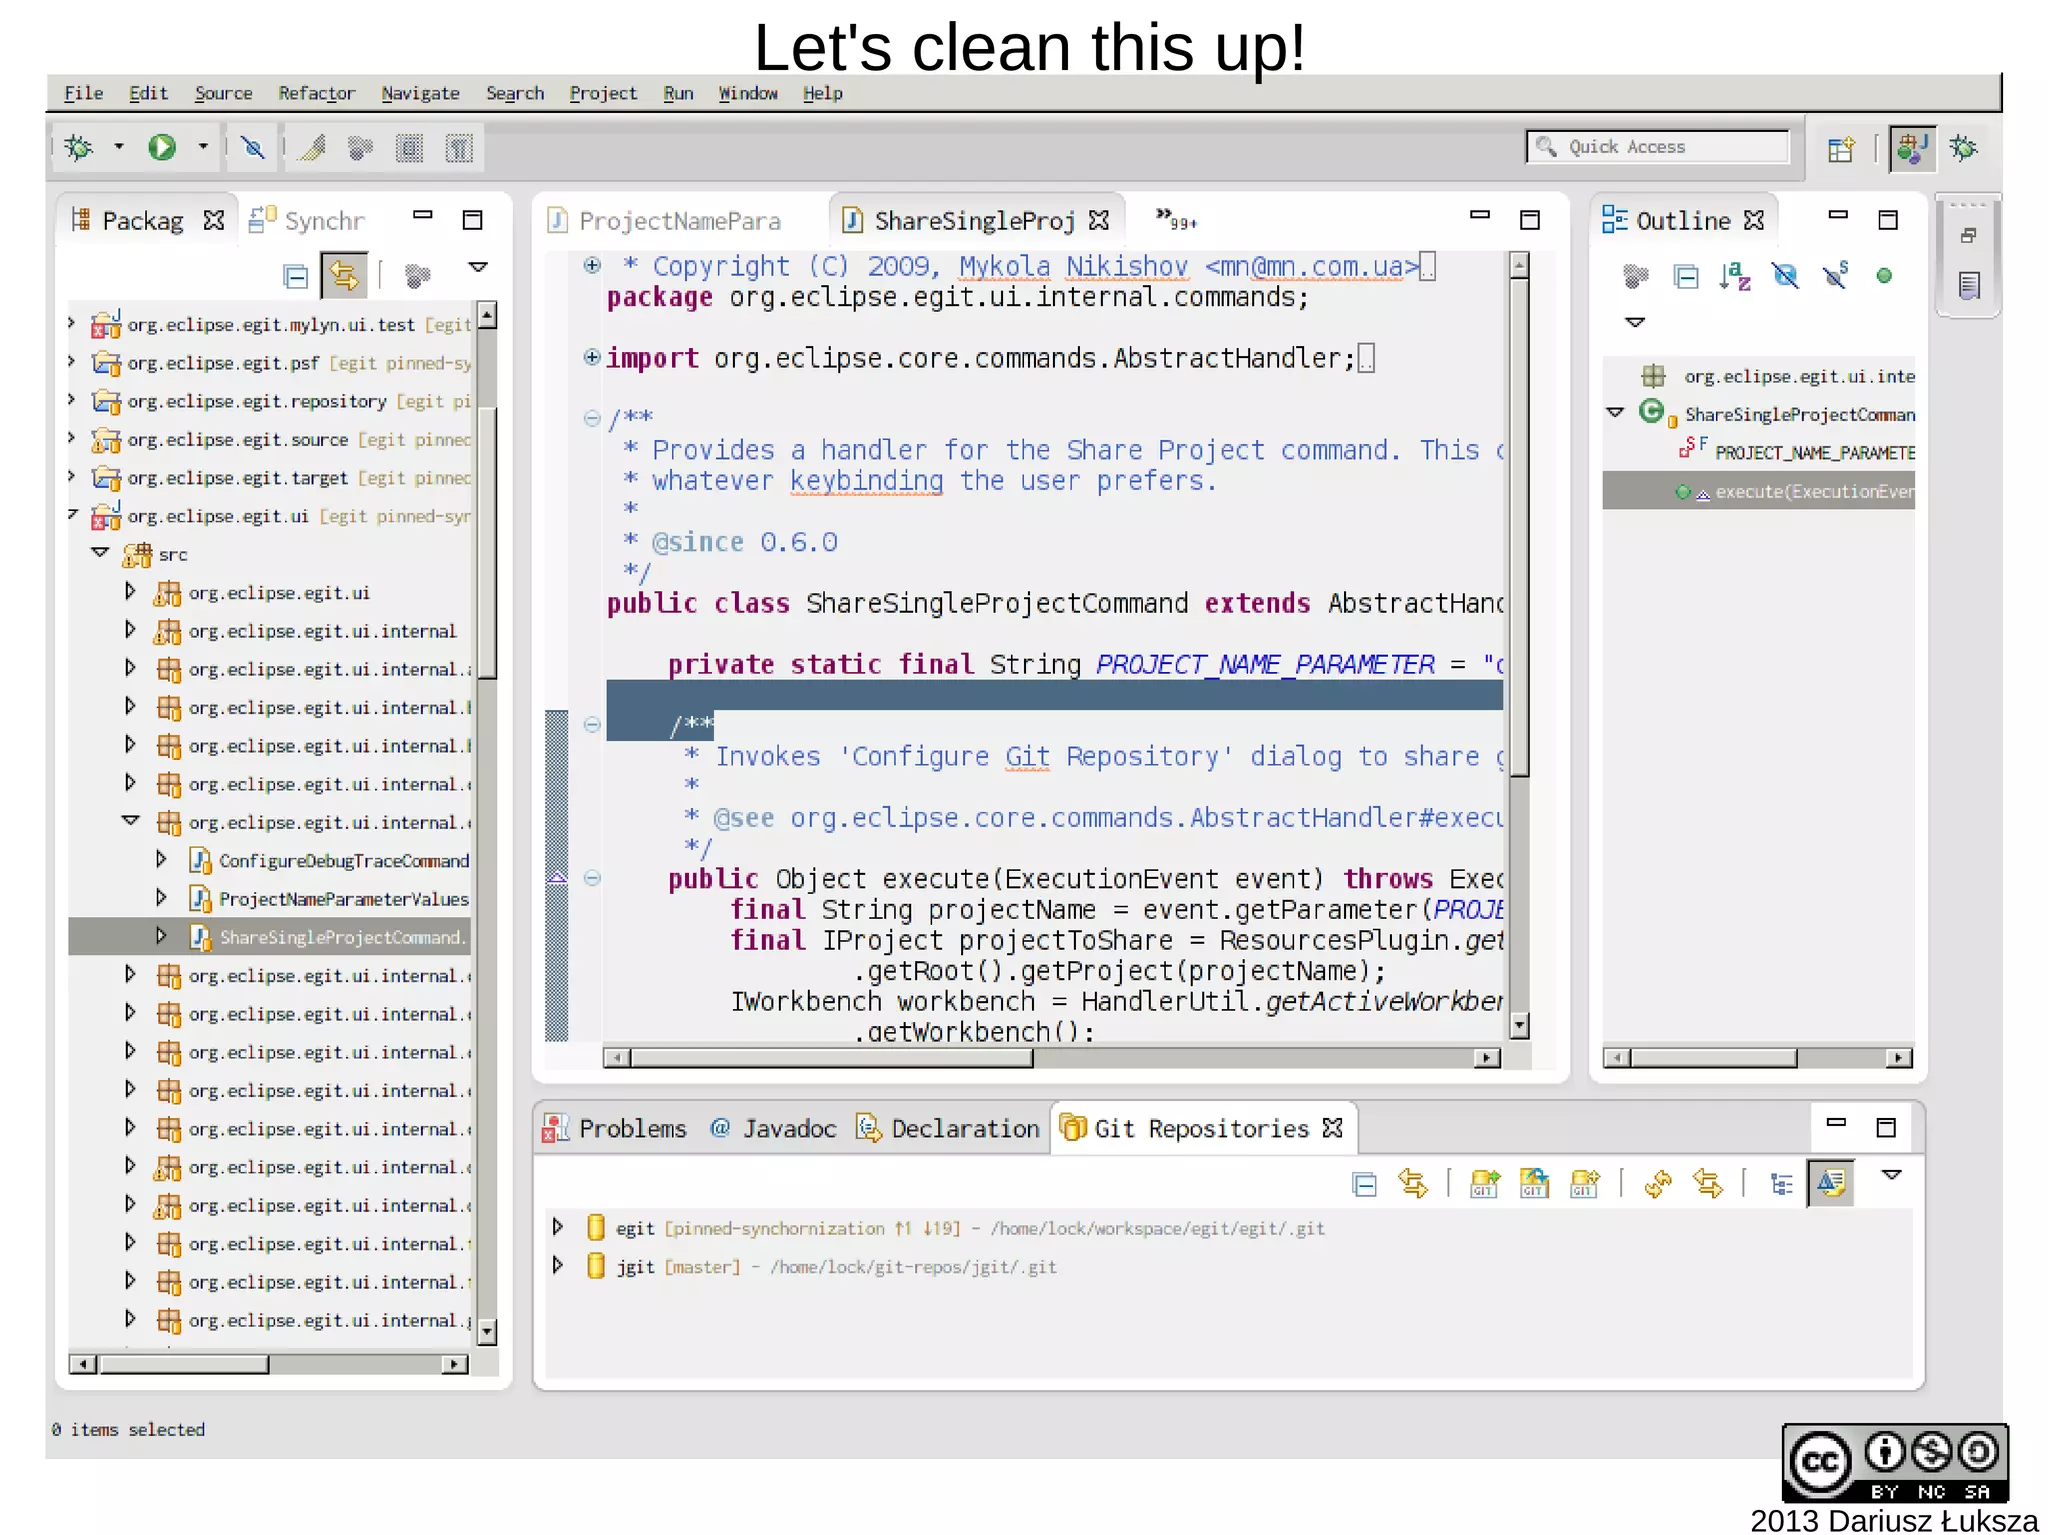The image size is (2048, 1535).
Task: Click Hierarchical branch layout icon in Git Repositories
Action: click(1781, 1184)
